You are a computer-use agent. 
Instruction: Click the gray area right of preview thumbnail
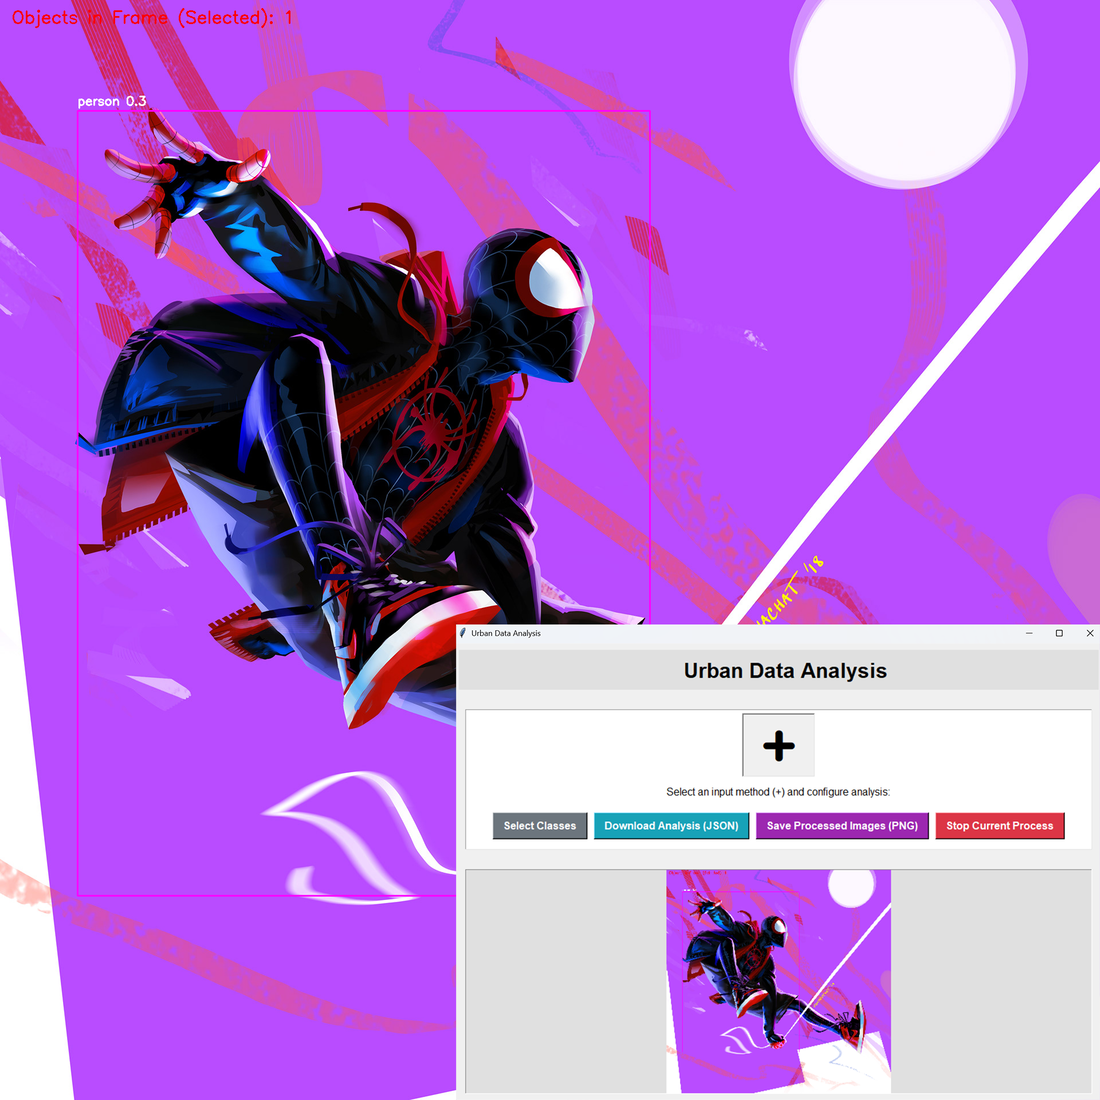pos(990,981)
